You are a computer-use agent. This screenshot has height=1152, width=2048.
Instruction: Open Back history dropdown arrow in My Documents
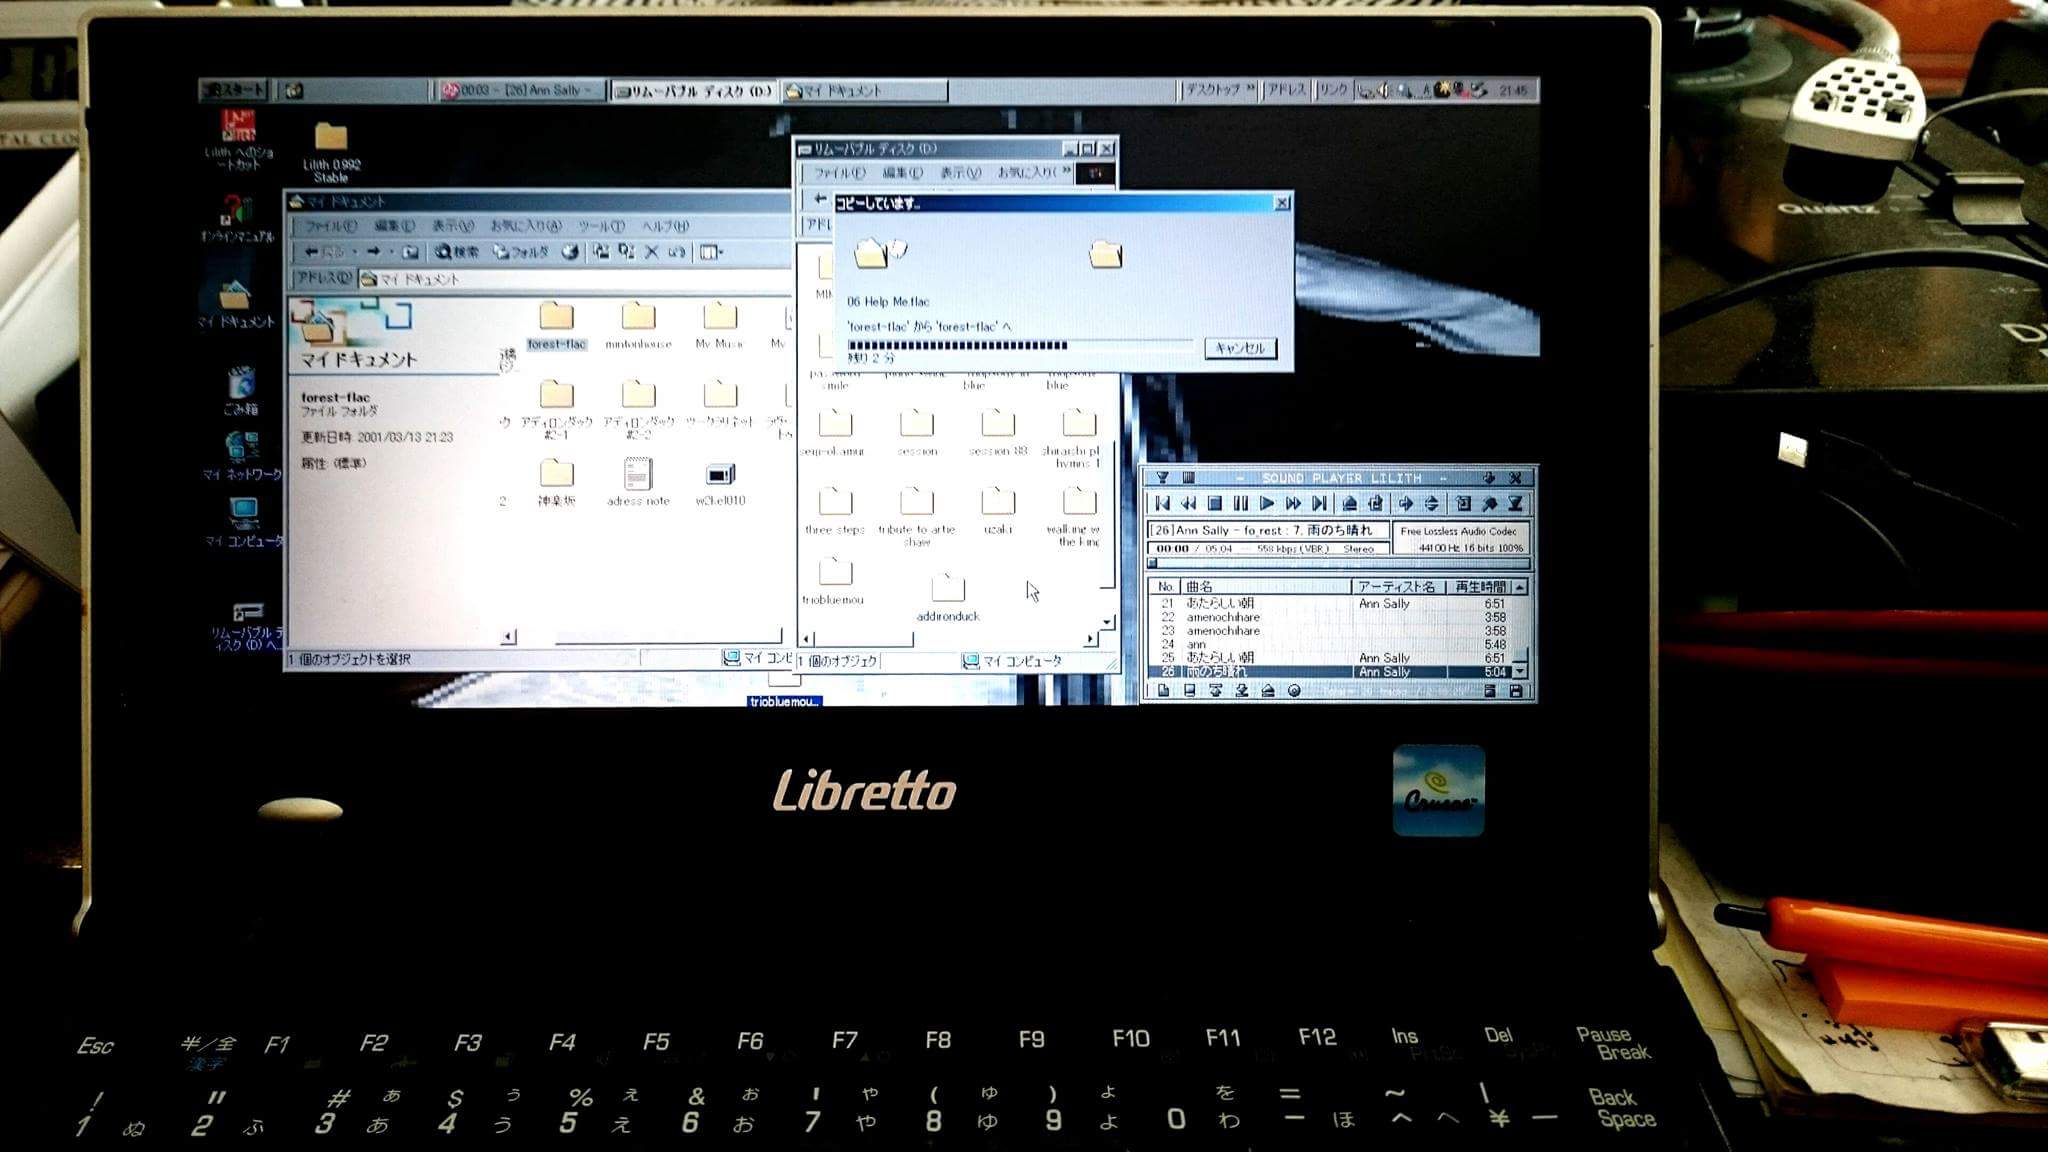click(x=355, y=252)
